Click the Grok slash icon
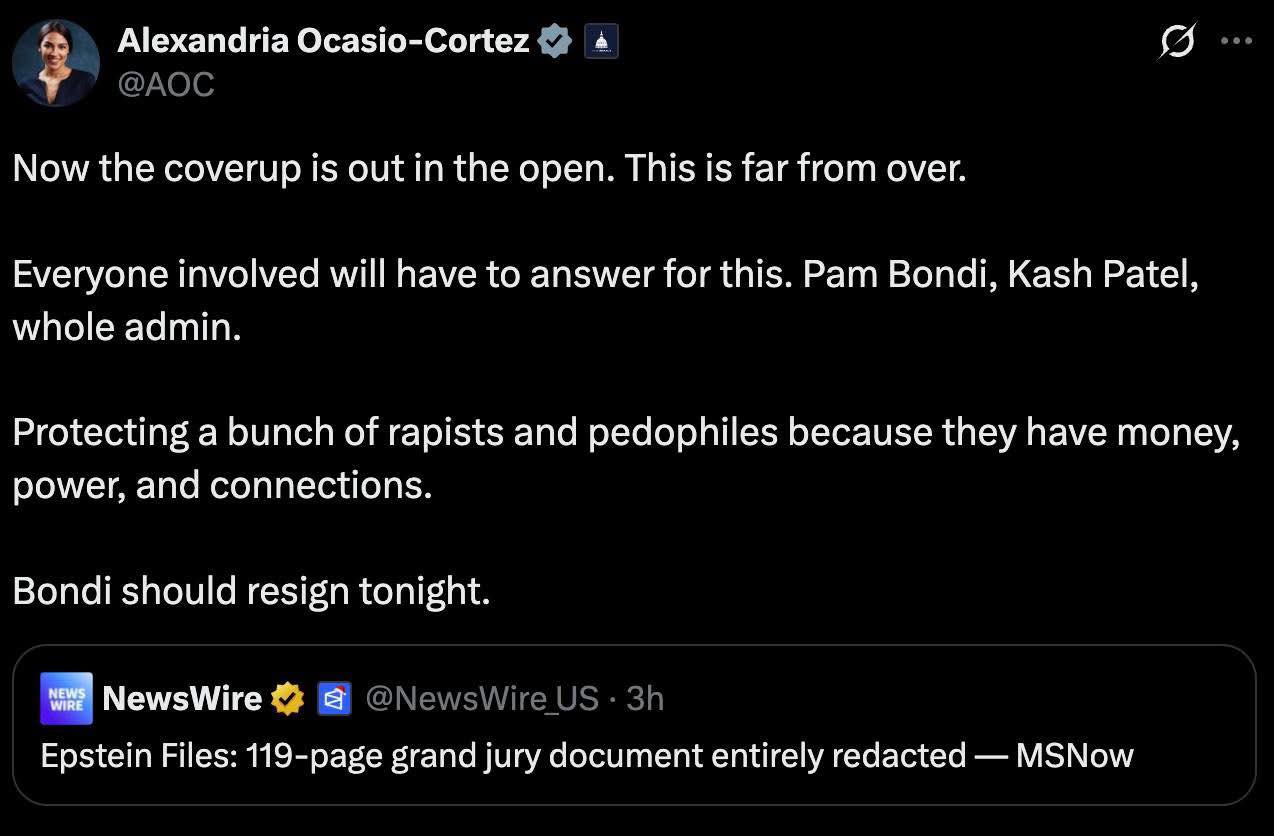This screenshot has height=836, width=1274. click(1177, 43)
